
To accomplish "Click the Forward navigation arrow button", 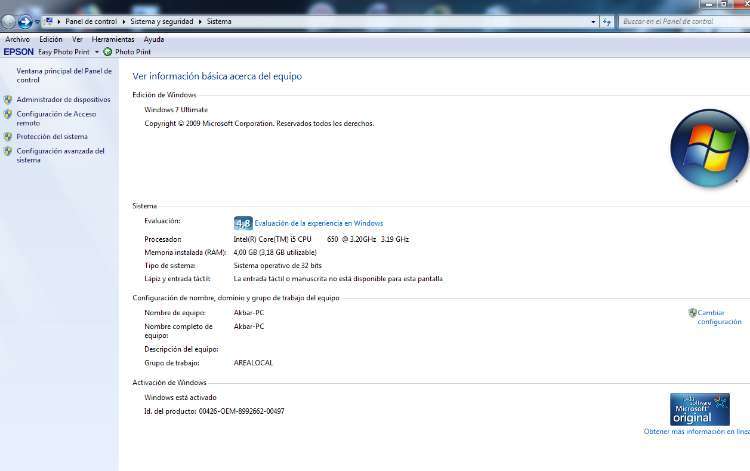I will pyautogui.click(x=25, y=22).
